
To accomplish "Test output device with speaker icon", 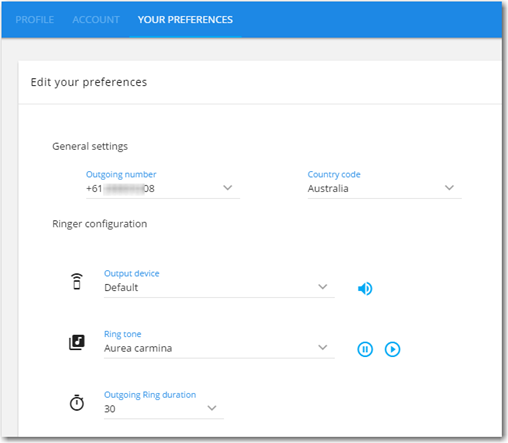I will [365, 289].
